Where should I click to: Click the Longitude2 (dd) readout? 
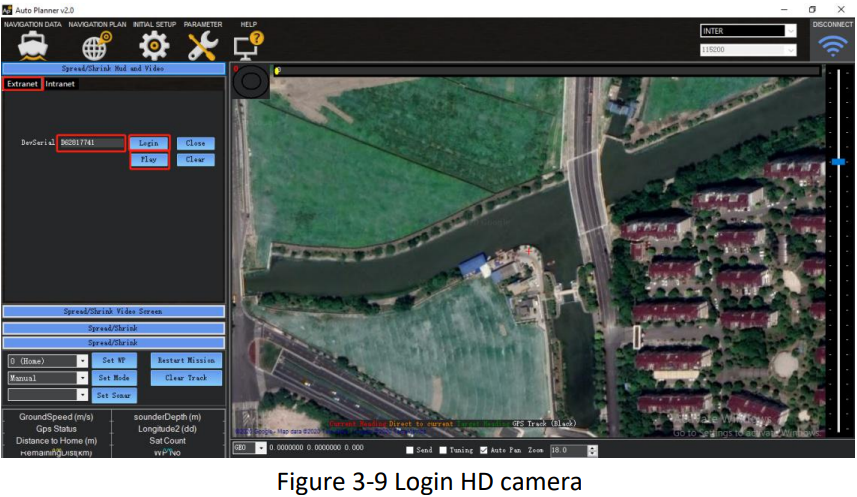coord(167,429)
